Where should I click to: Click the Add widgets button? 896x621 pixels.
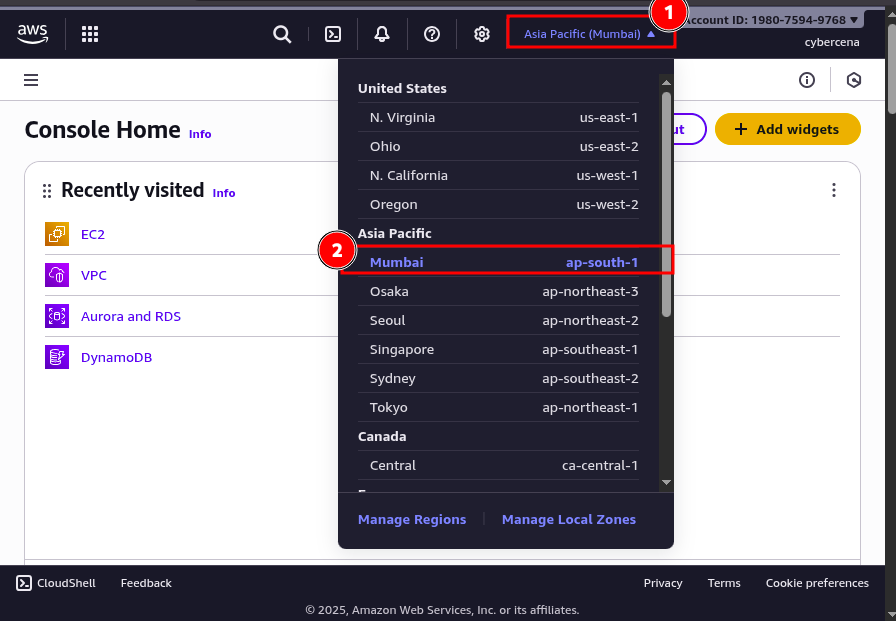coord(787,129)
